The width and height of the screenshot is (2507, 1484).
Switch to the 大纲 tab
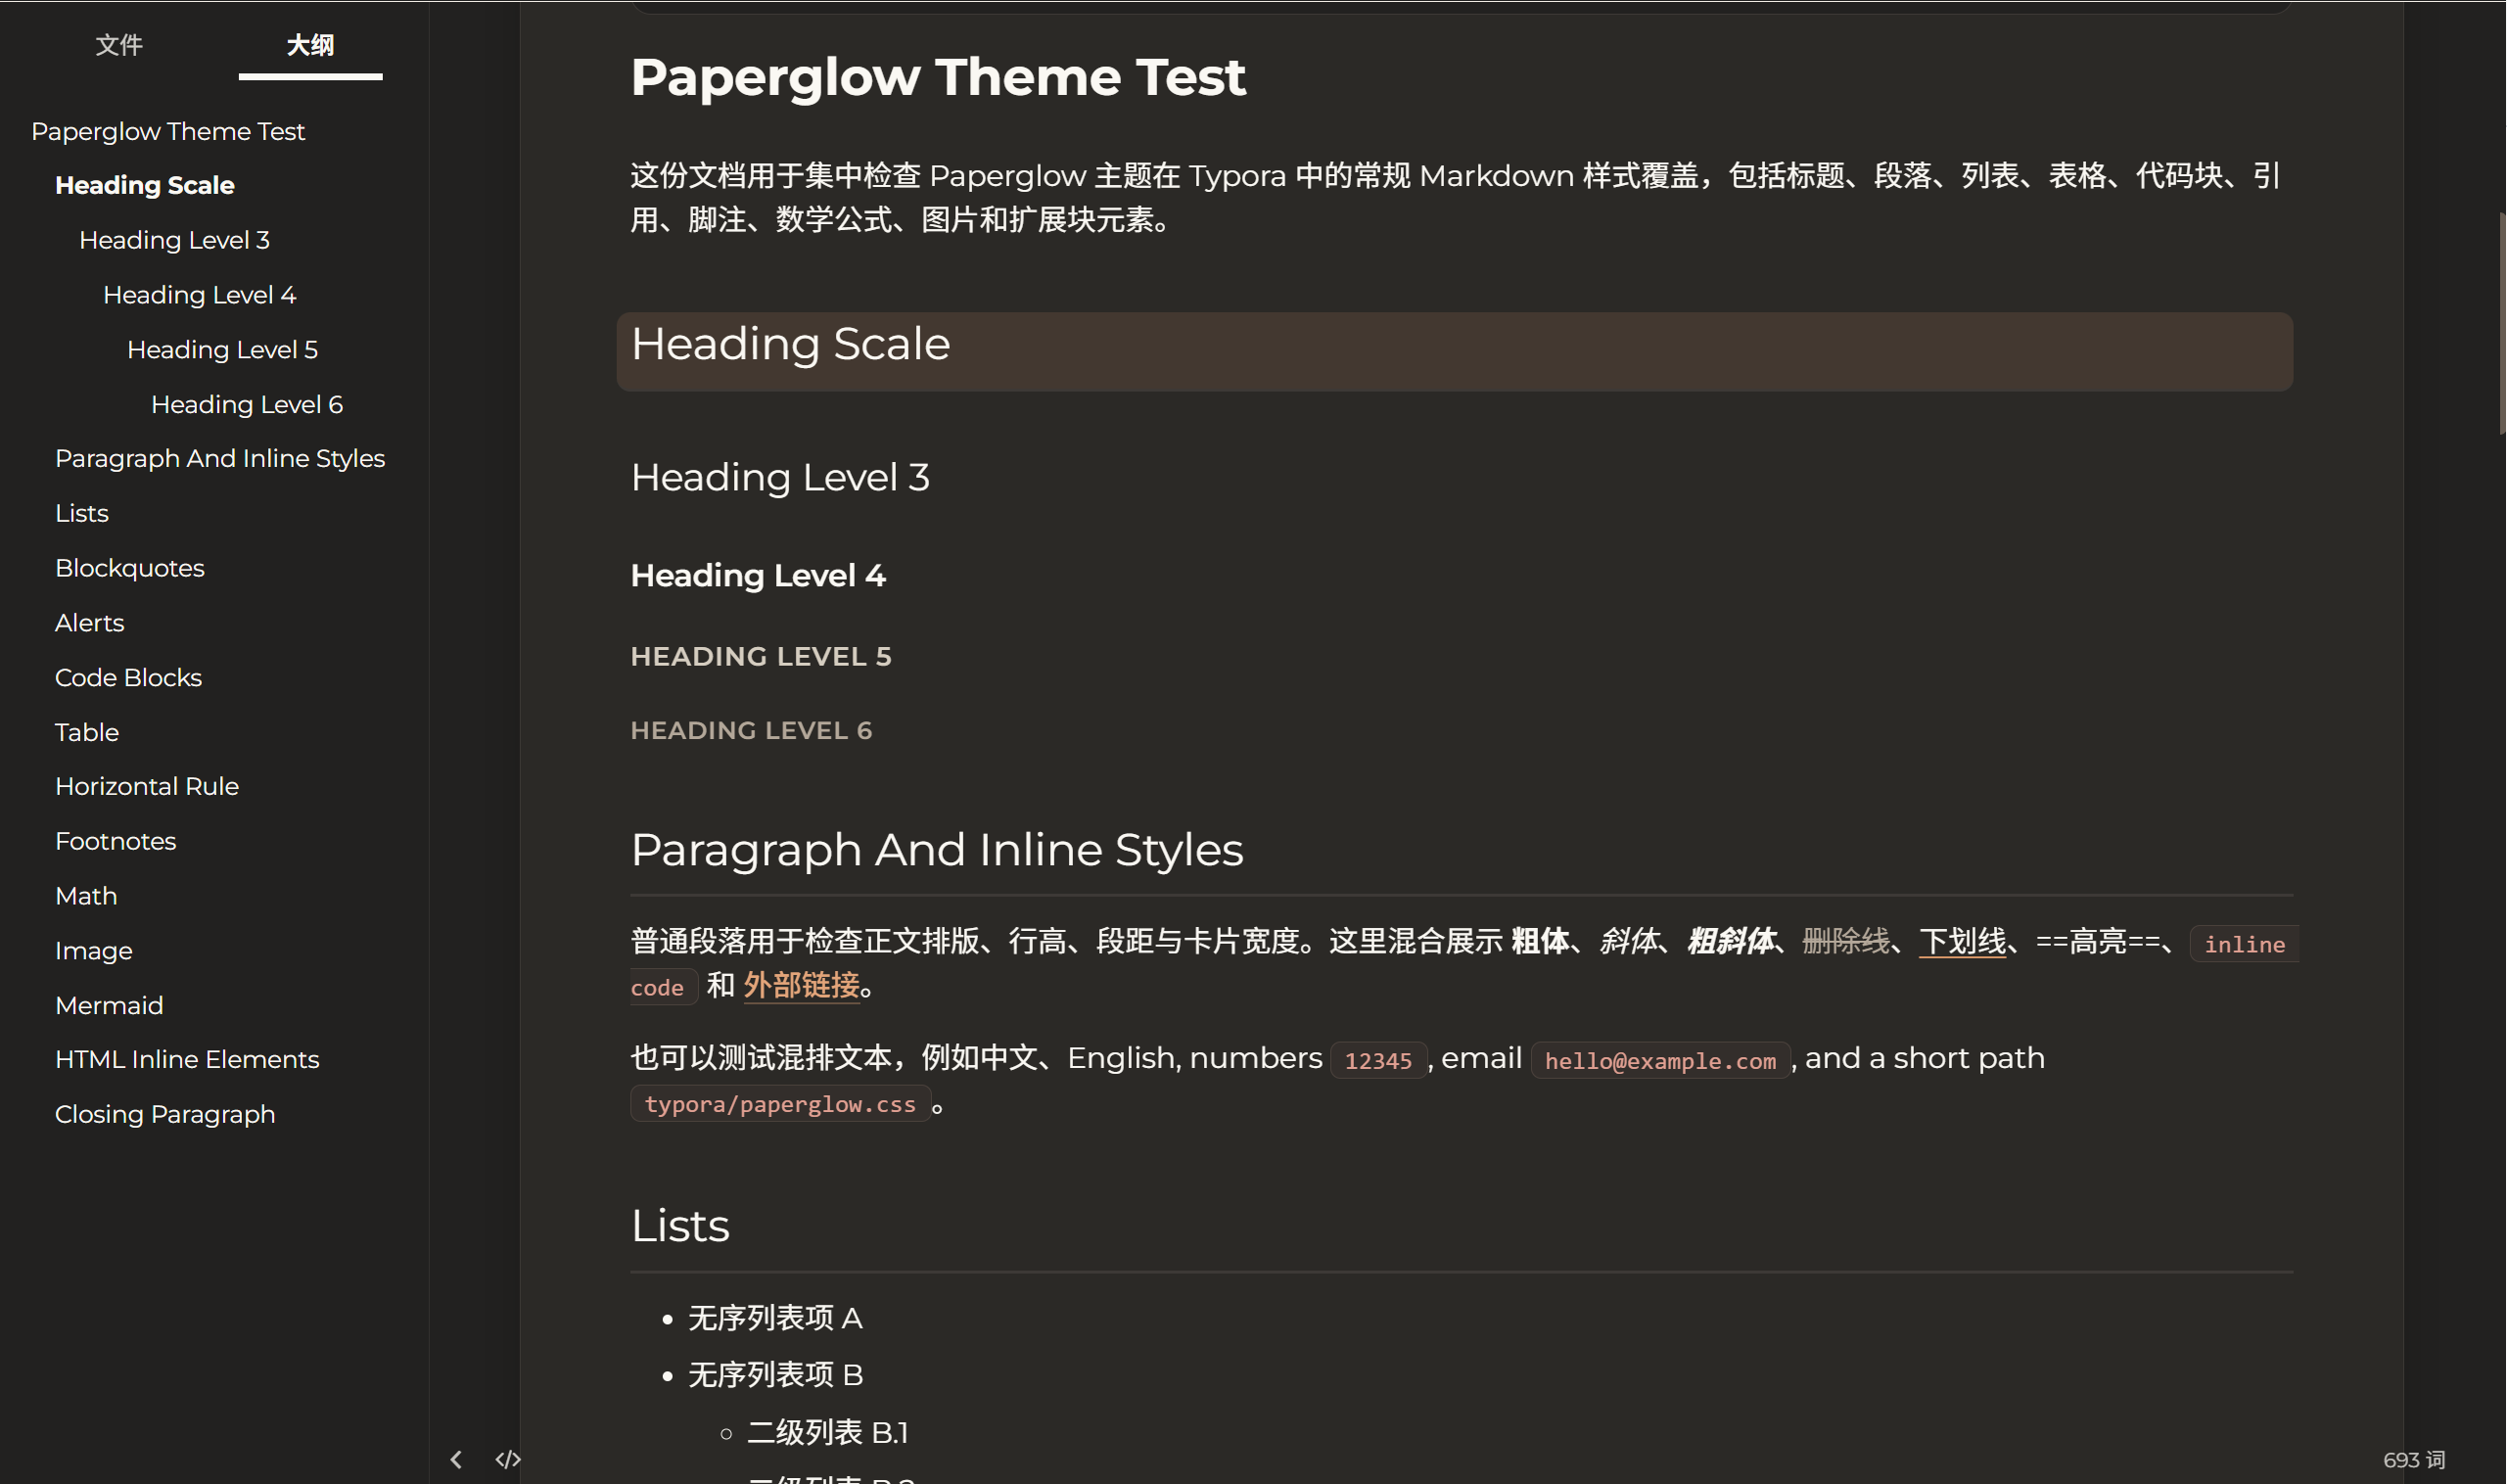[310, 45]
